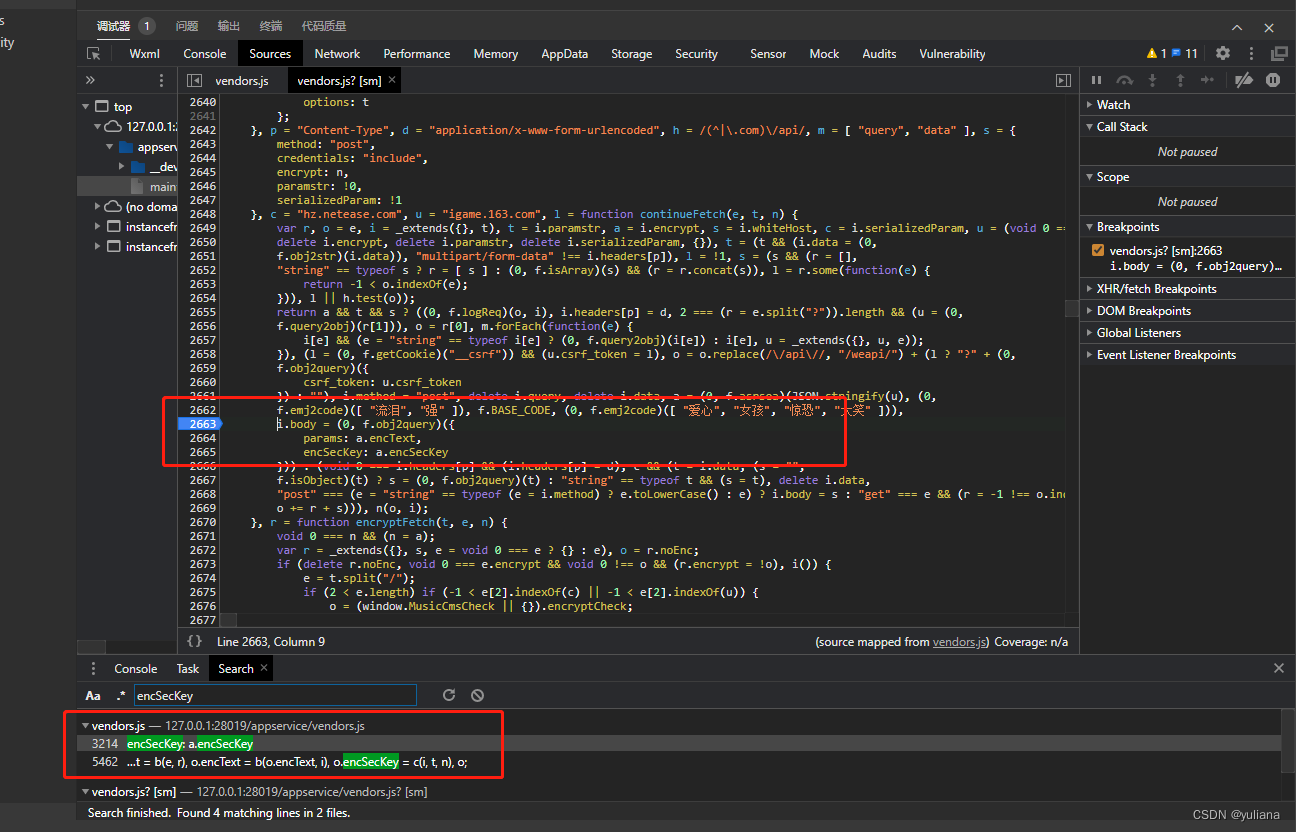Open drawer three-dot menu
Image resolution: width=1296 pixels, height=832 pixels.
click(93, 668)
